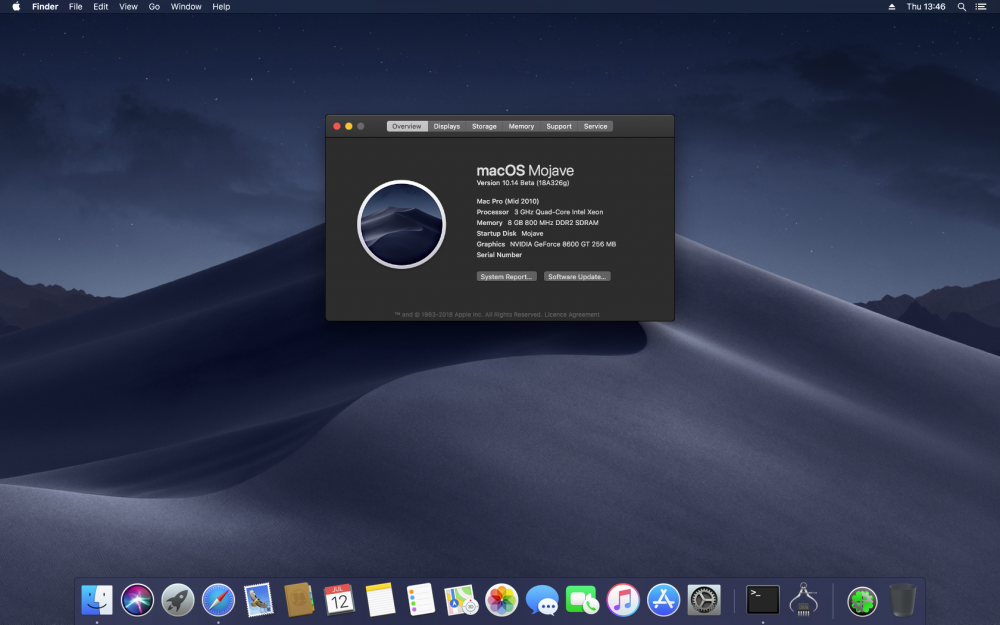Viewport: 1000px width, 625px height.
Task: Open Mail stamp icon in Dock
Action: (x=258, y=600)
